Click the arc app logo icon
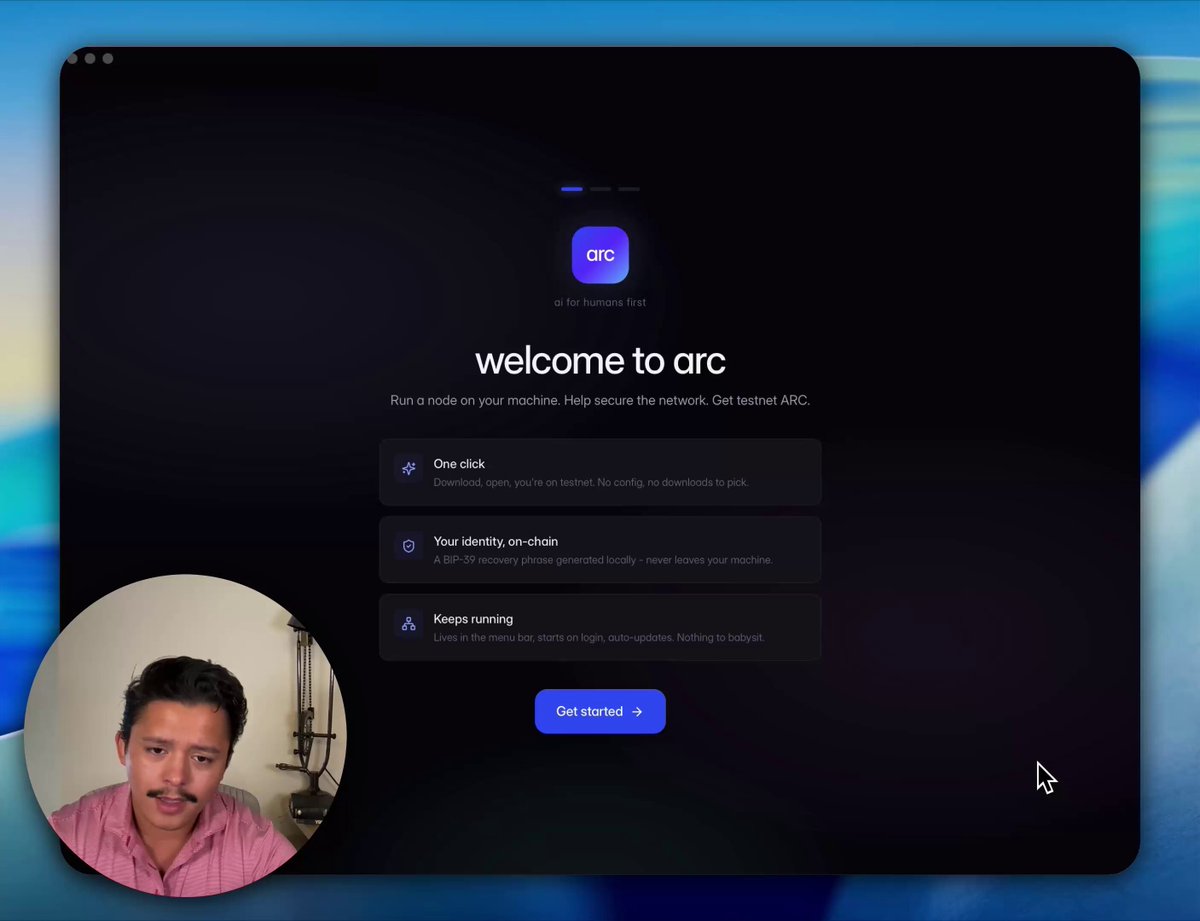Viewport: 1200px width, 921px height. click(x=600, y=255)
